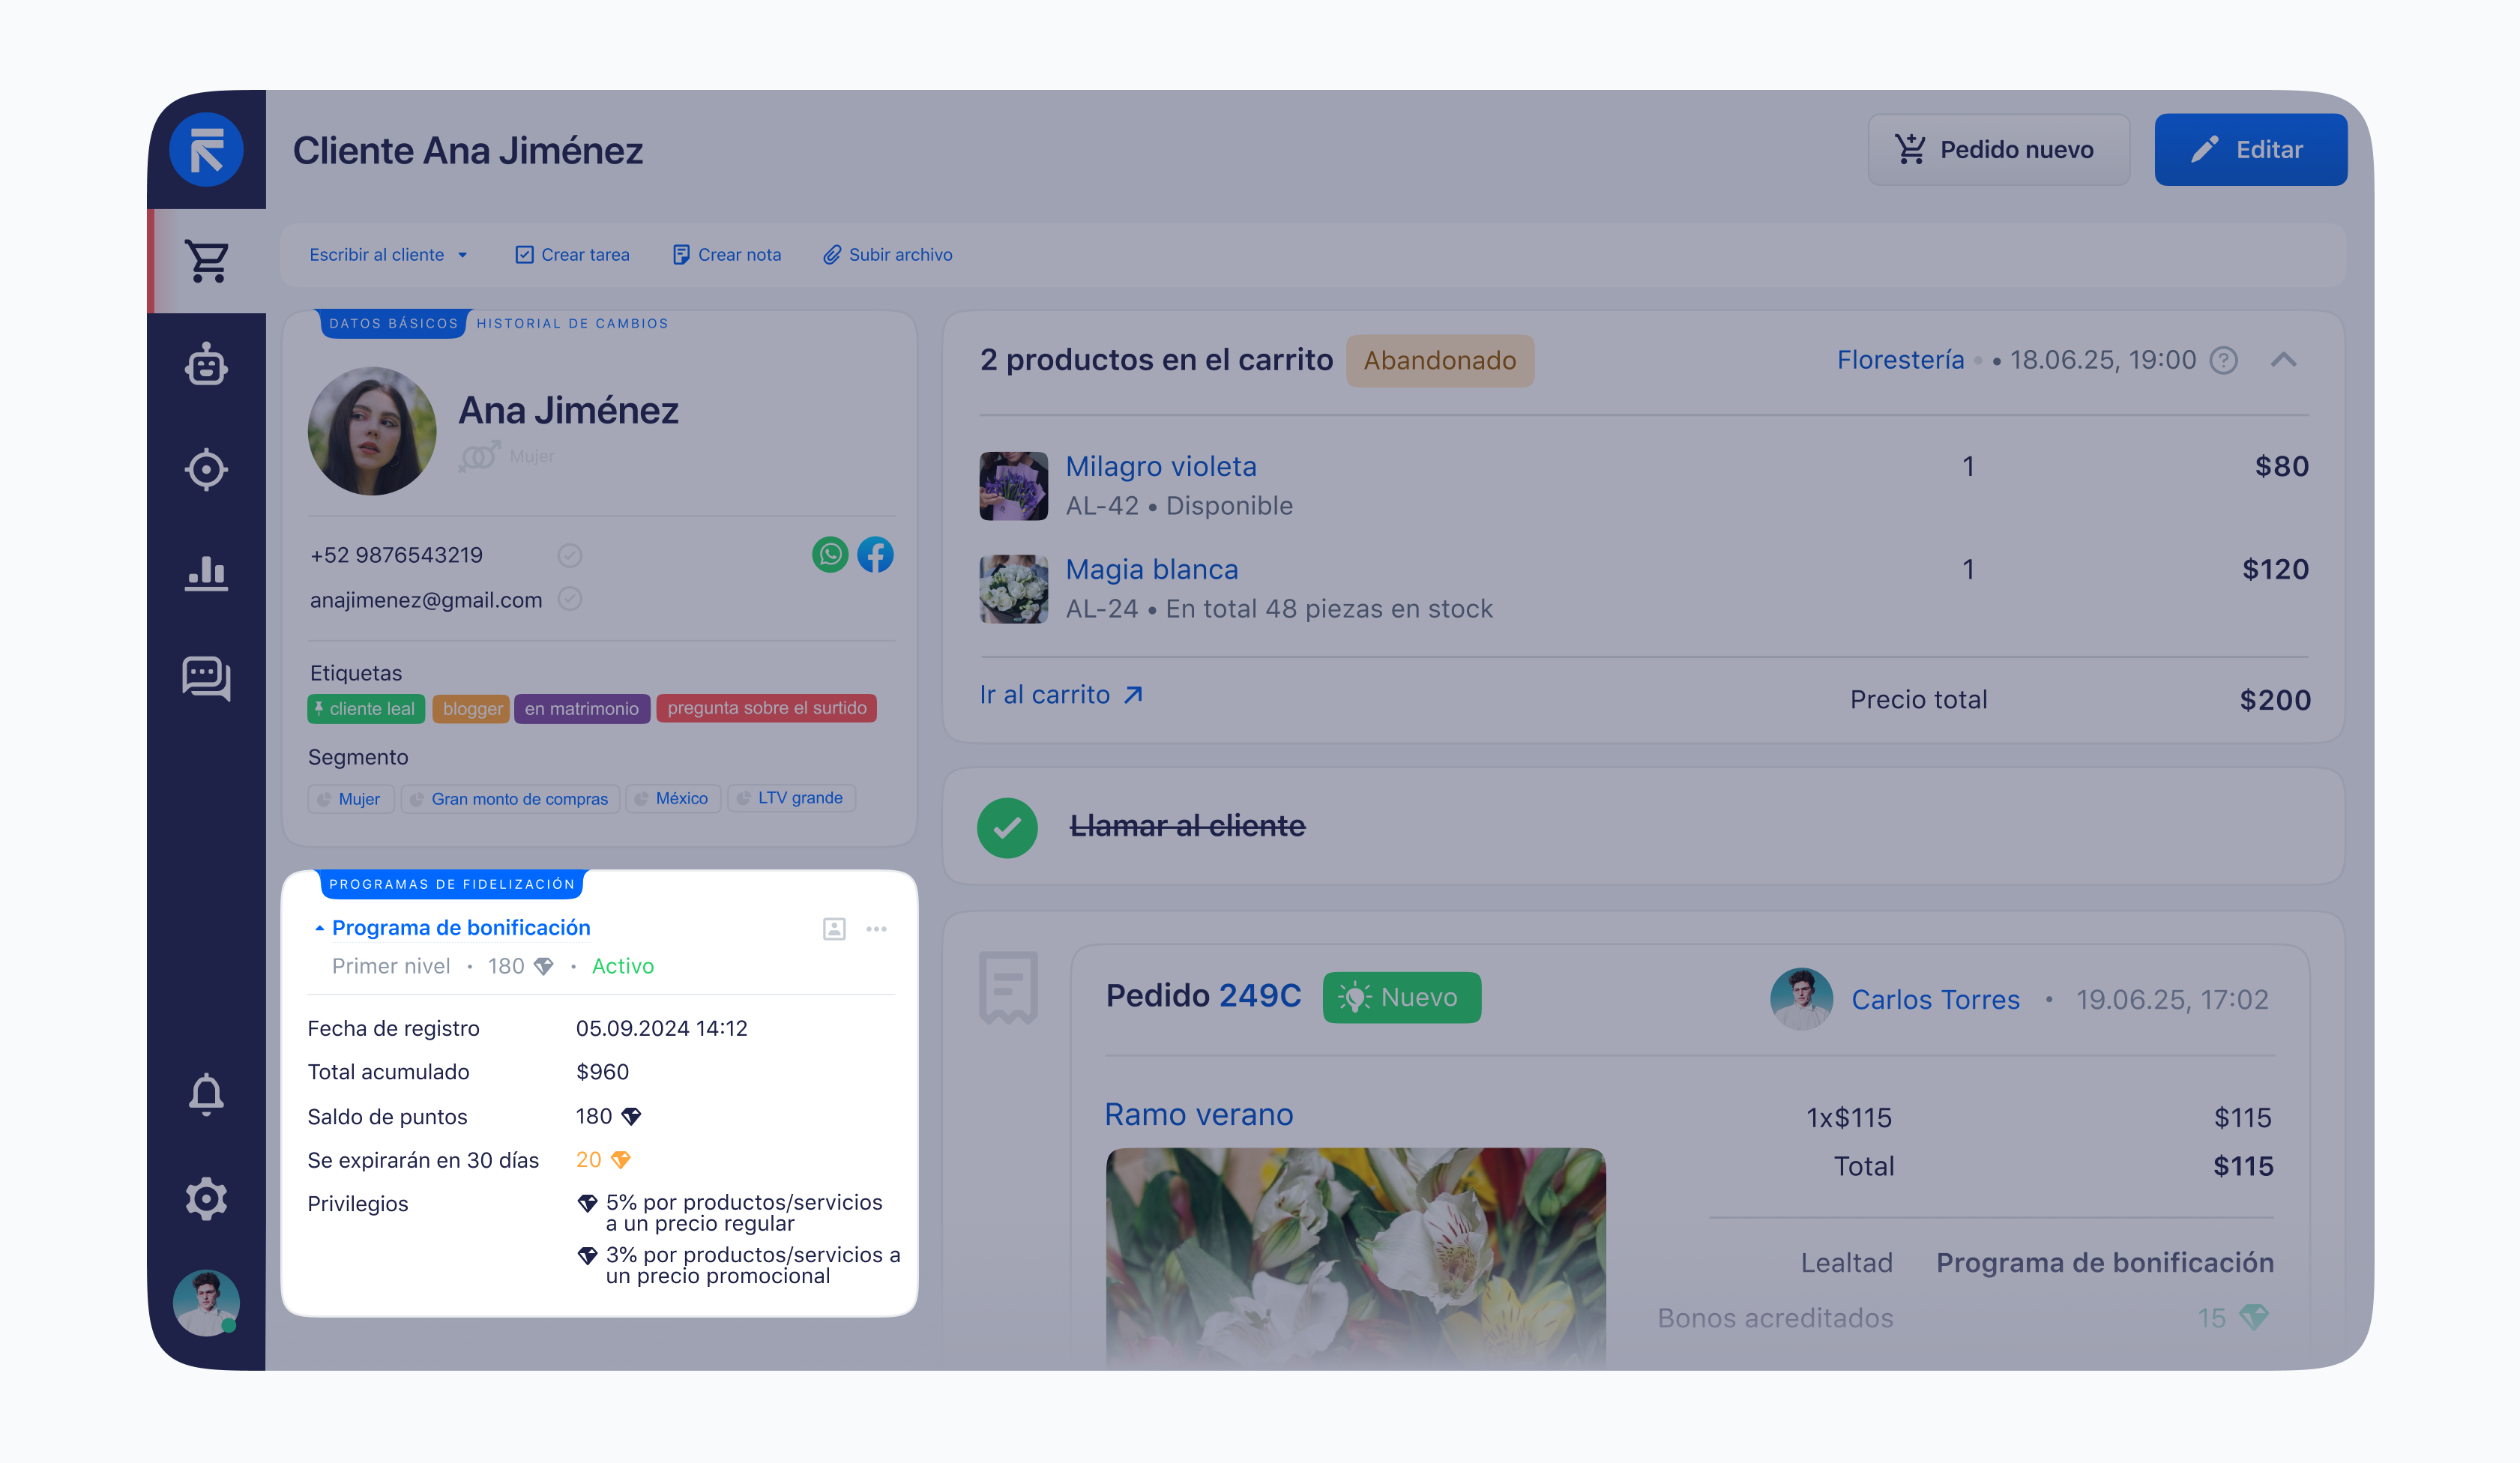Click the Total acumulado value $960
The image size is (2520, 1463).
pos(602,1072)
